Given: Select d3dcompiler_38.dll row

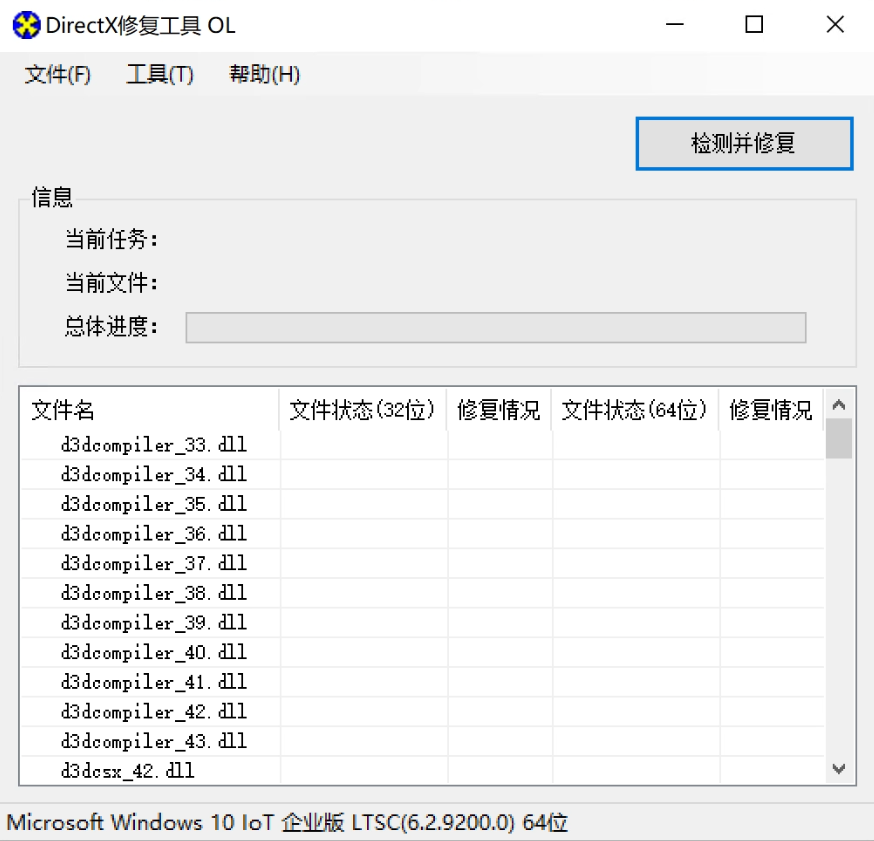Looking at the screenshot, I should (423, 593).
